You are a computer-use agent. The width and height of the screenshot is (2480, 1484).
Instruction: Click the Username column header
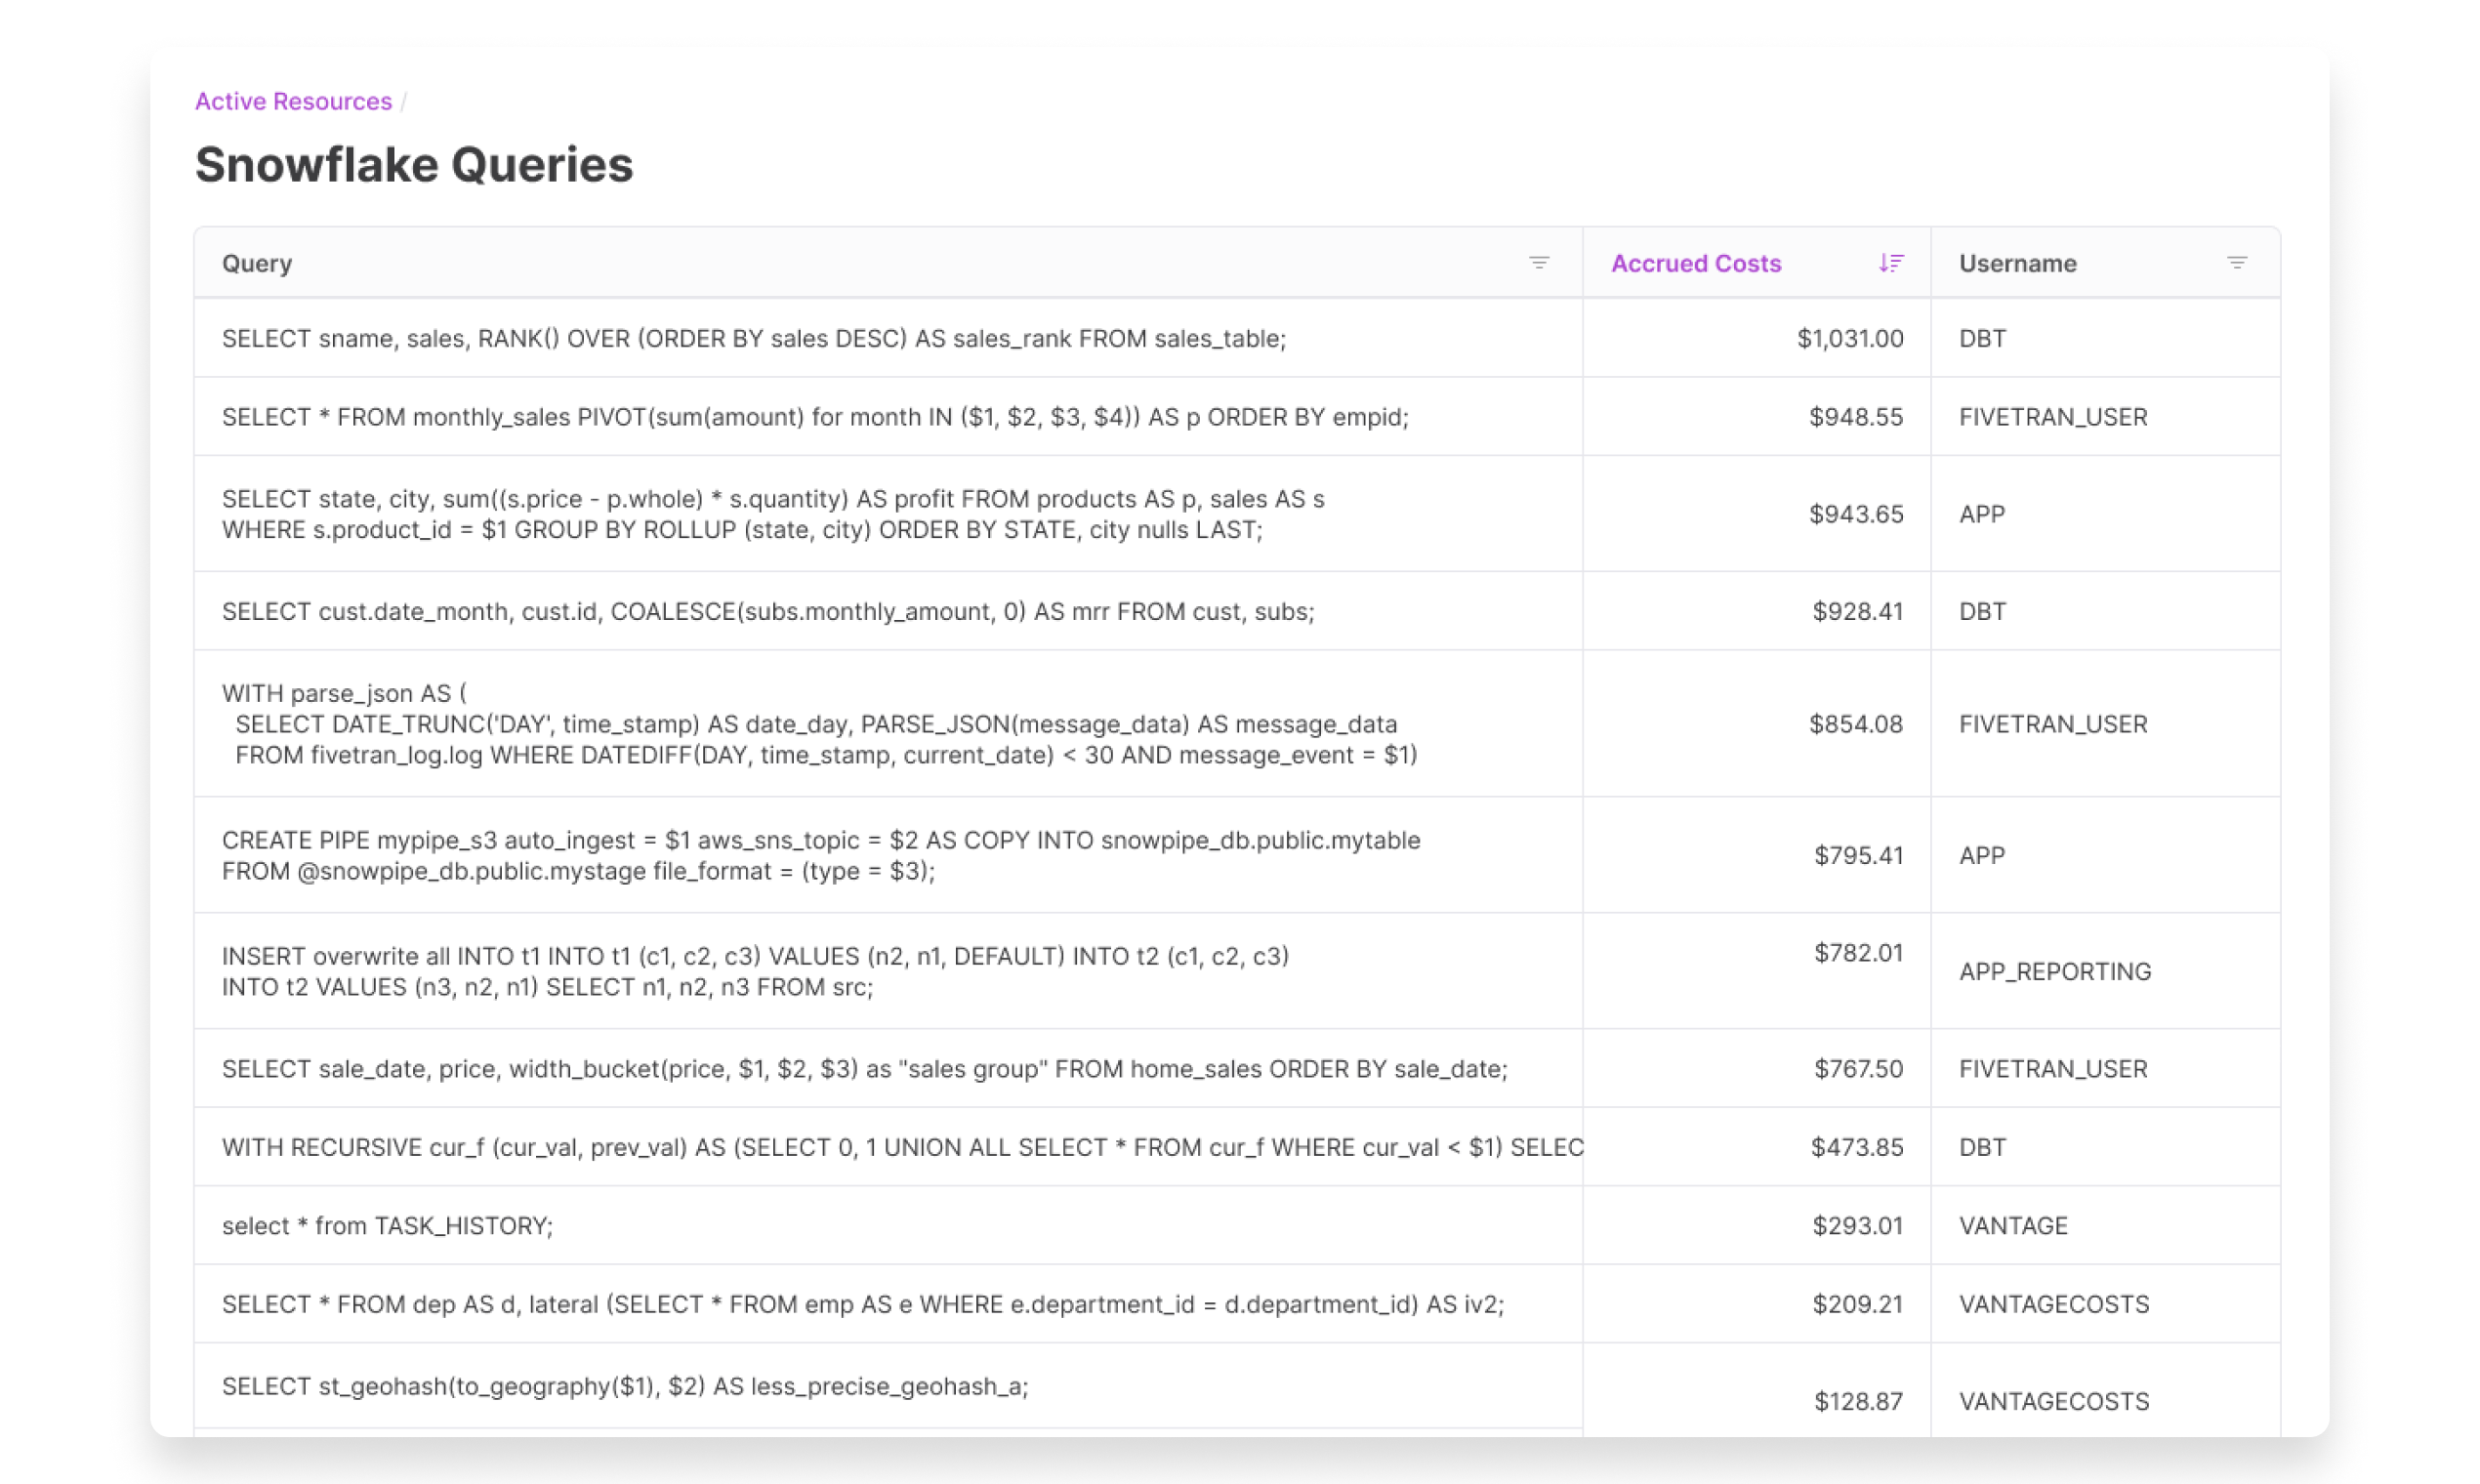2017,263
